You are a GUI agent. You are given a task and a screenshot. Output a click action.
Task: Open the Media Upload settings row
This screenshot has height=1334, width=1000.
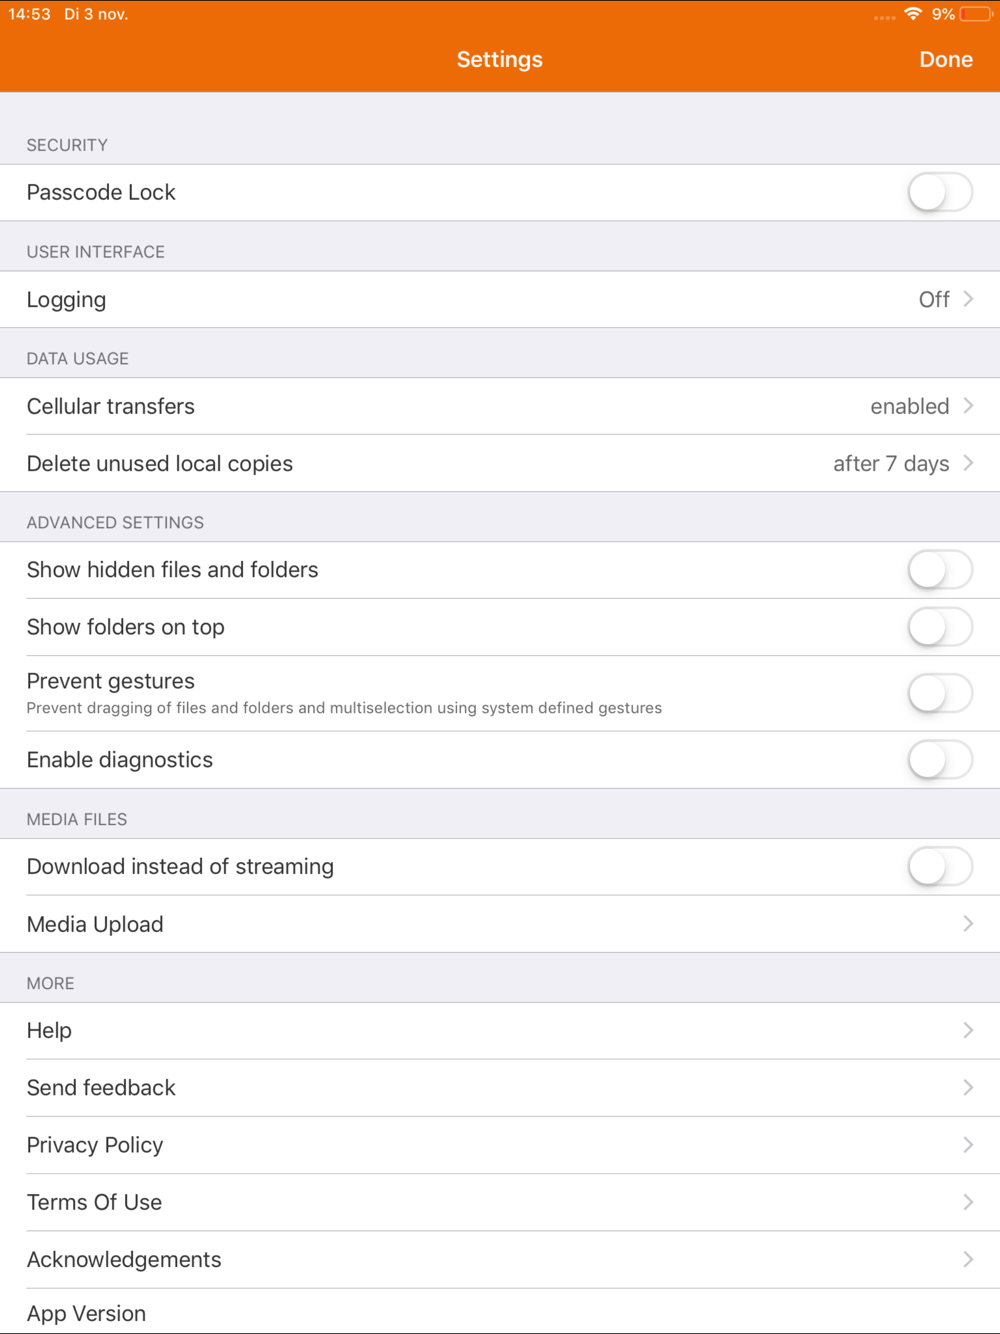[500, 924]
